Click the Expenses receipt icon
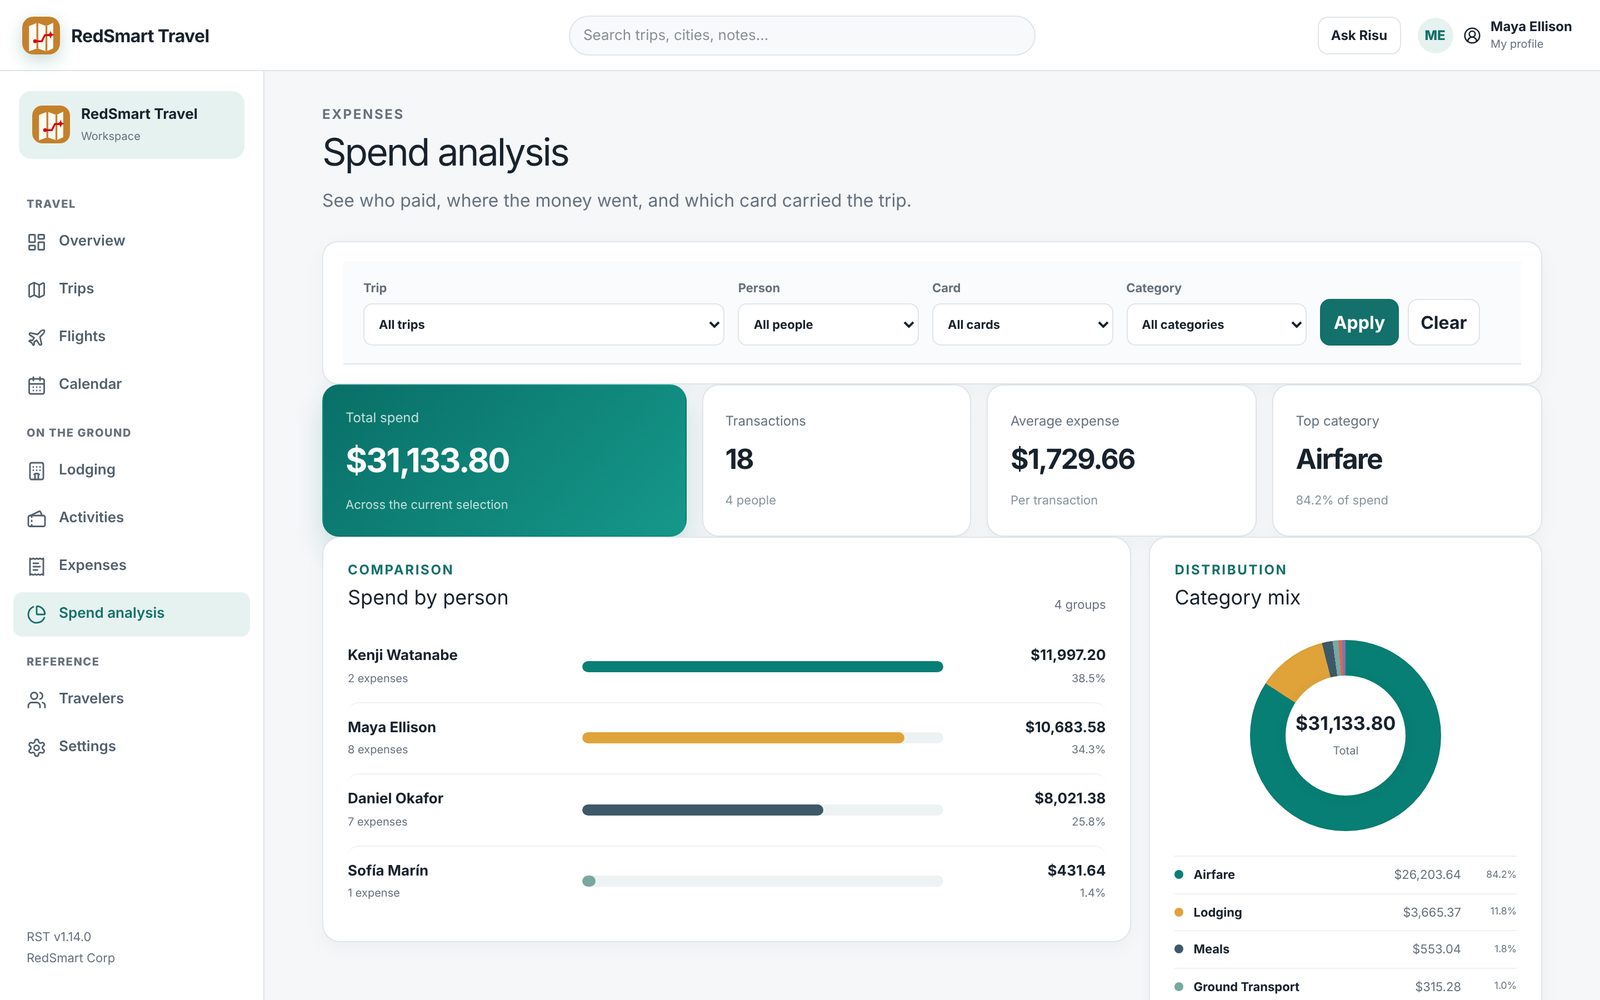1600x1000 pixels. [x=37, y=567]
